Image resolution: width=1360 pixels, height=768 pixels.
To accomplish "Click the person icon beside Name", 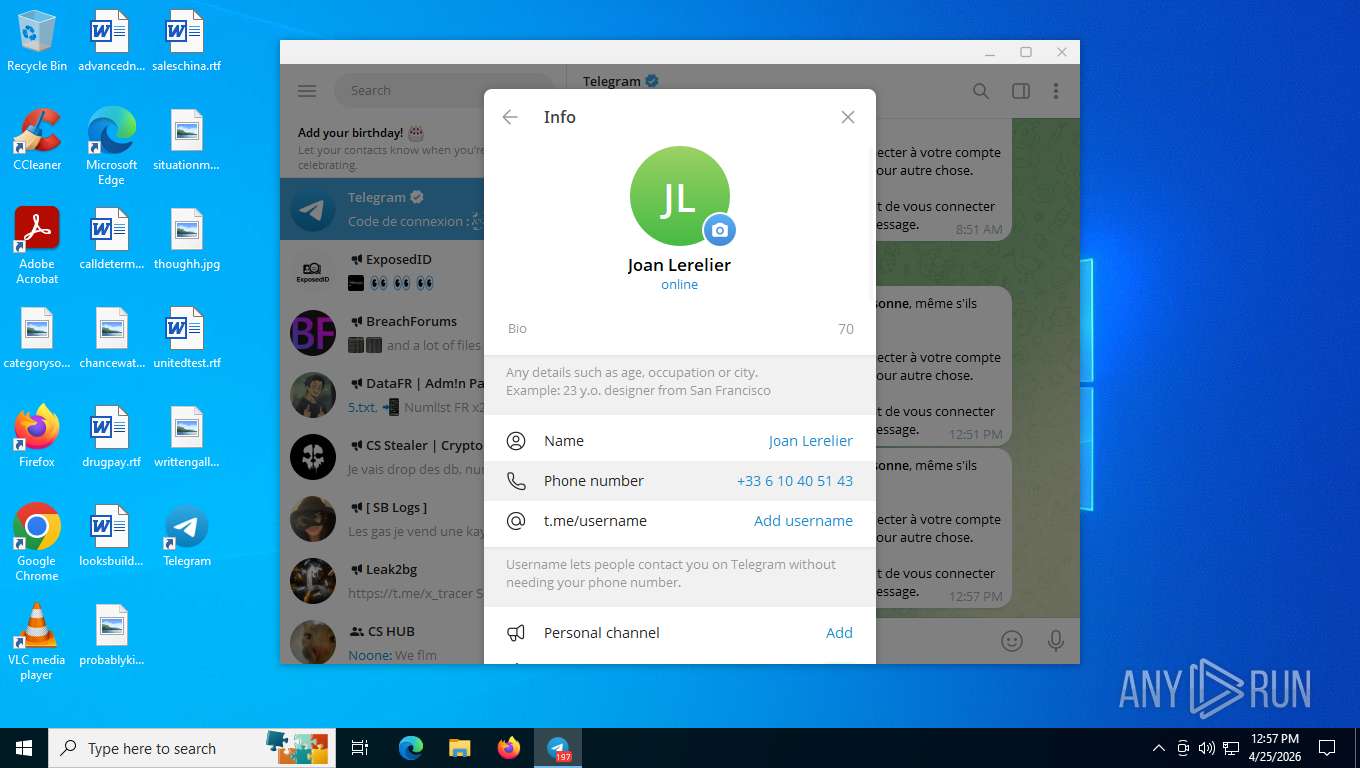I will pos(516,441).
